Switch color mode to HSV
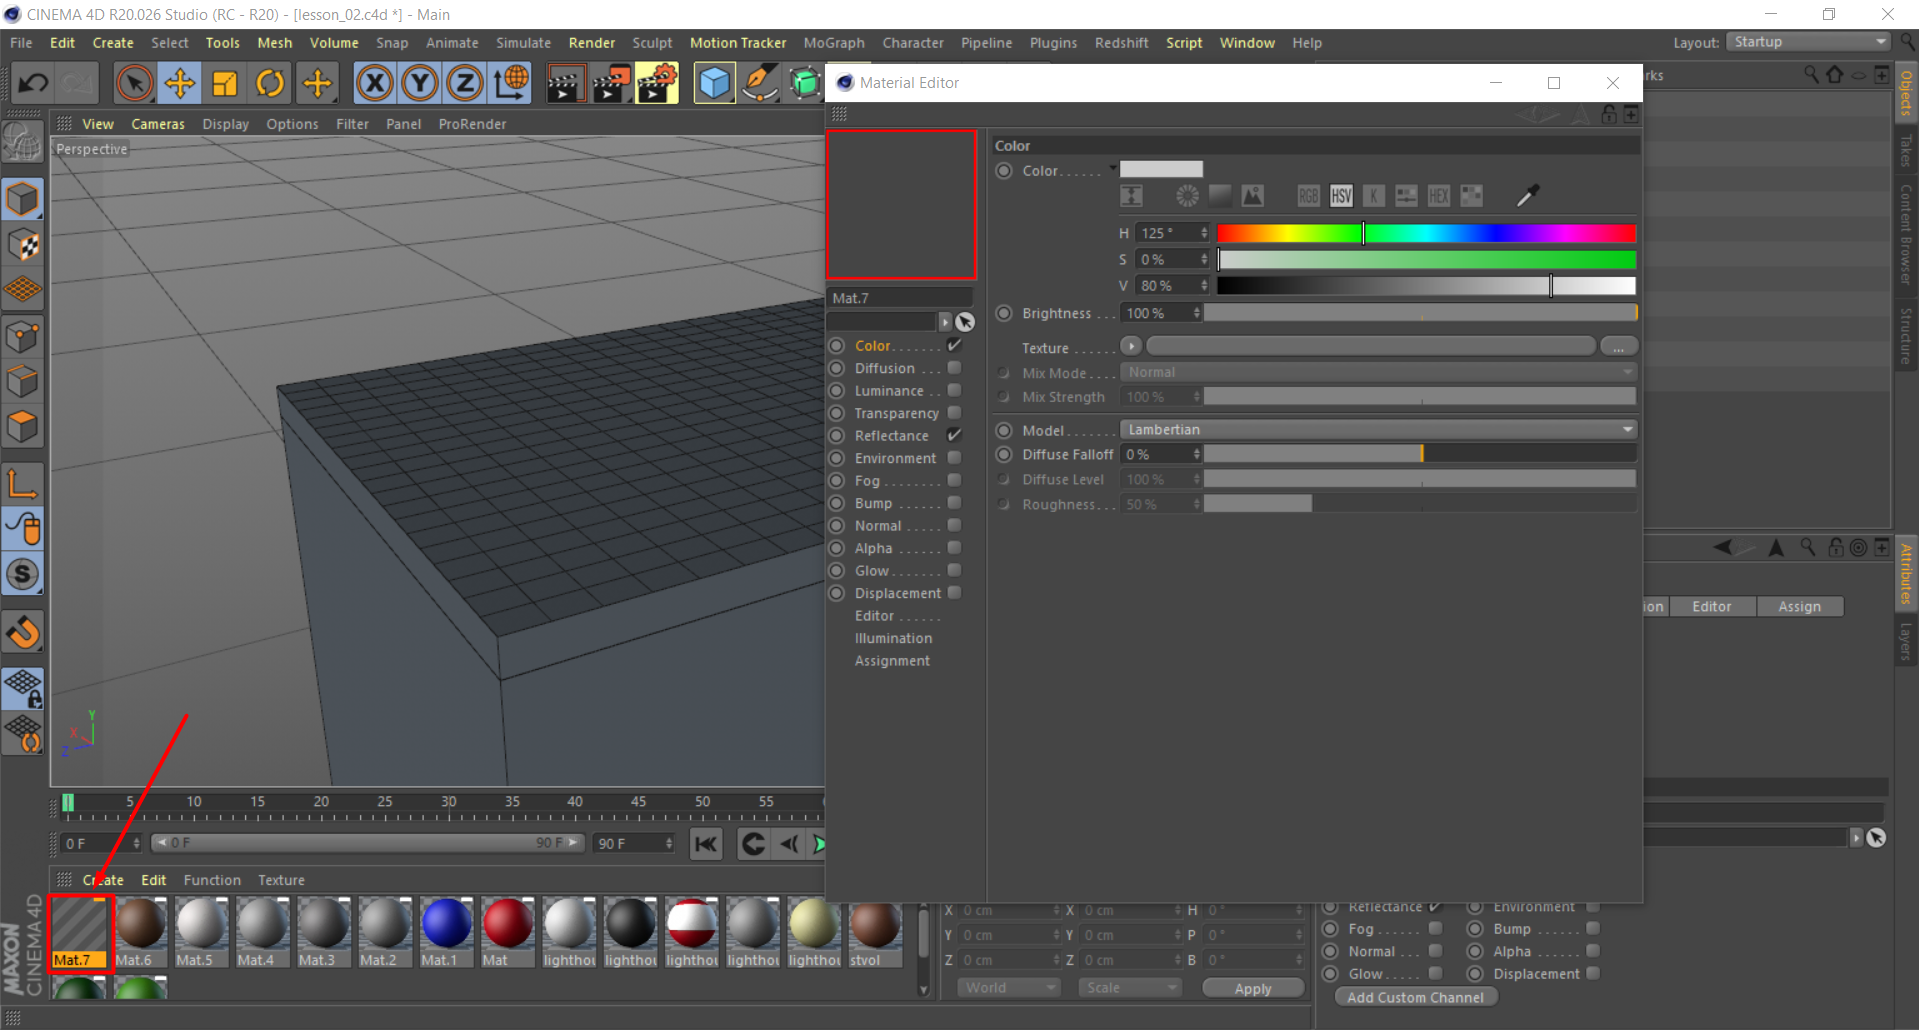Viewport: 1919px width, 1030px height. coord(1341,196)
